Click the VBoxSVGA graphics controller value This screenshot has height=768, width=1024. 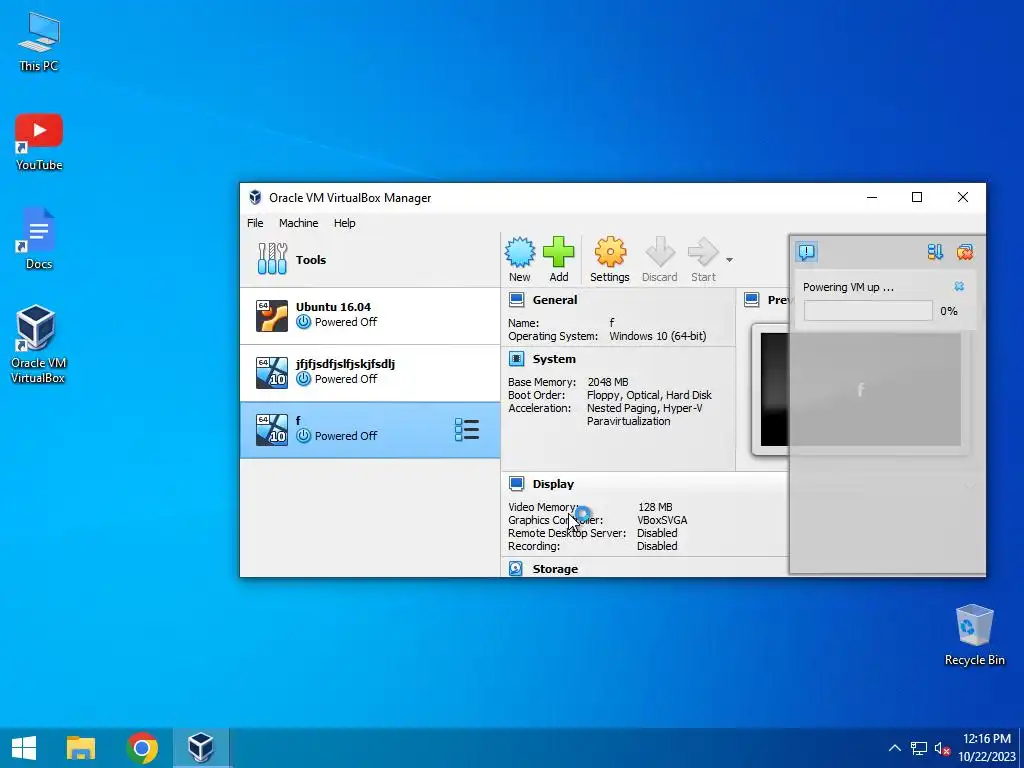(662, 520)
